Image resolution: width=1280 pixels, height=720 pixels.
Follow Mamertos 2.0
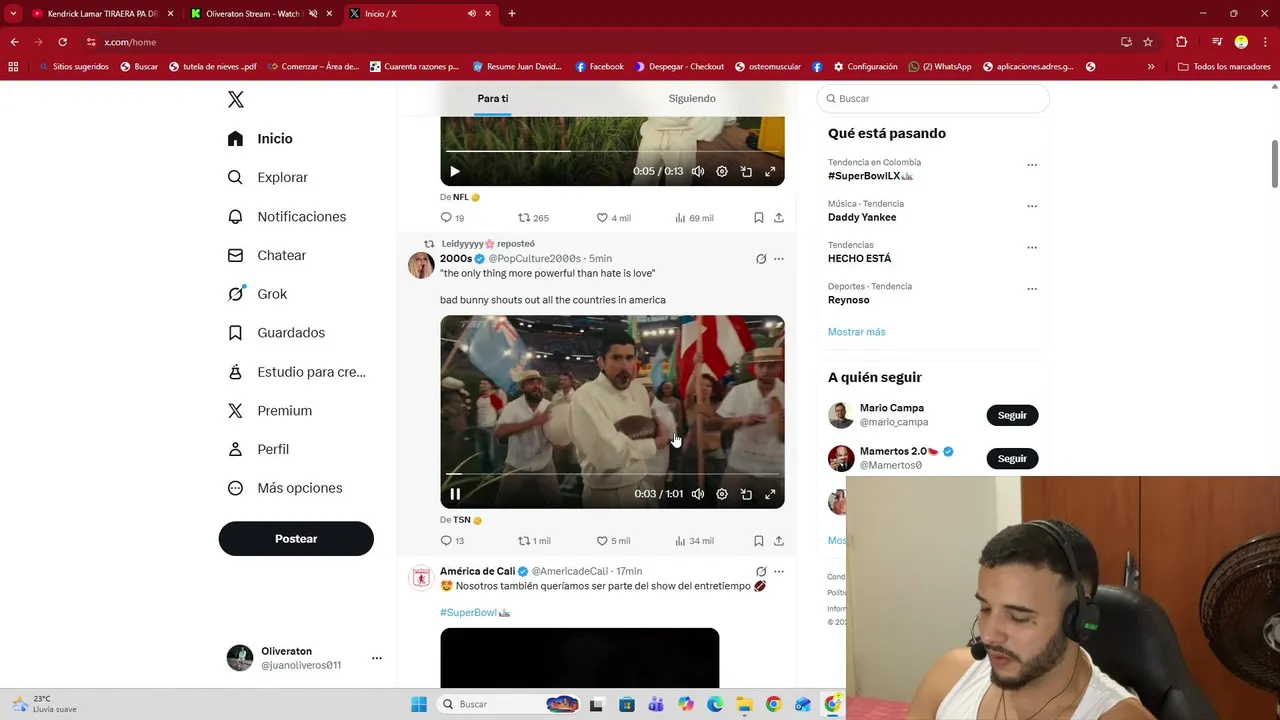coord(1012,458)
